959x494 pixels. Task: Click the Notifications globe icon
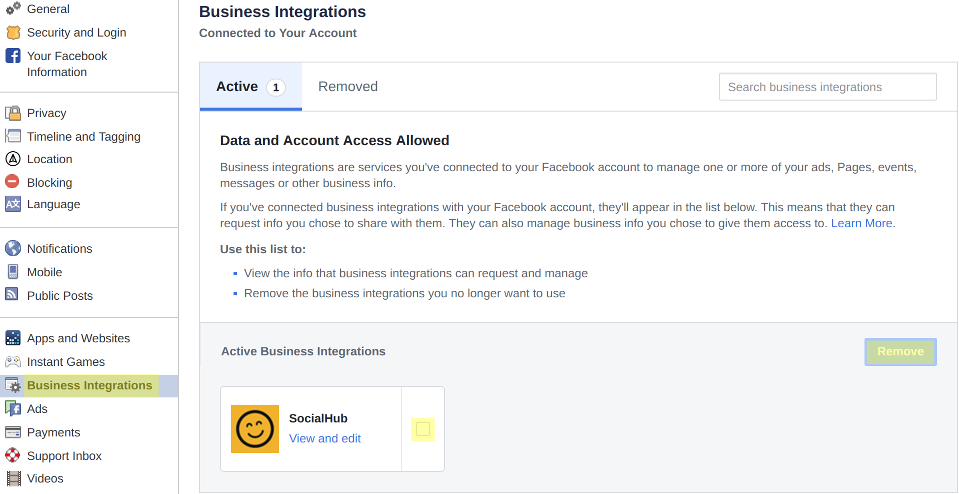(13, 248)
